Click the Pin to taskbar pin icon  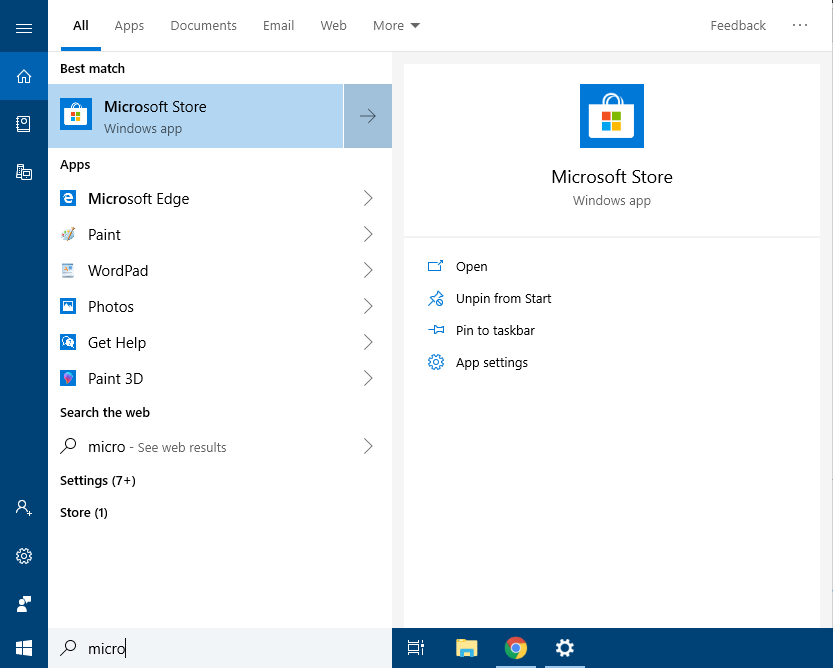[436, 330]
